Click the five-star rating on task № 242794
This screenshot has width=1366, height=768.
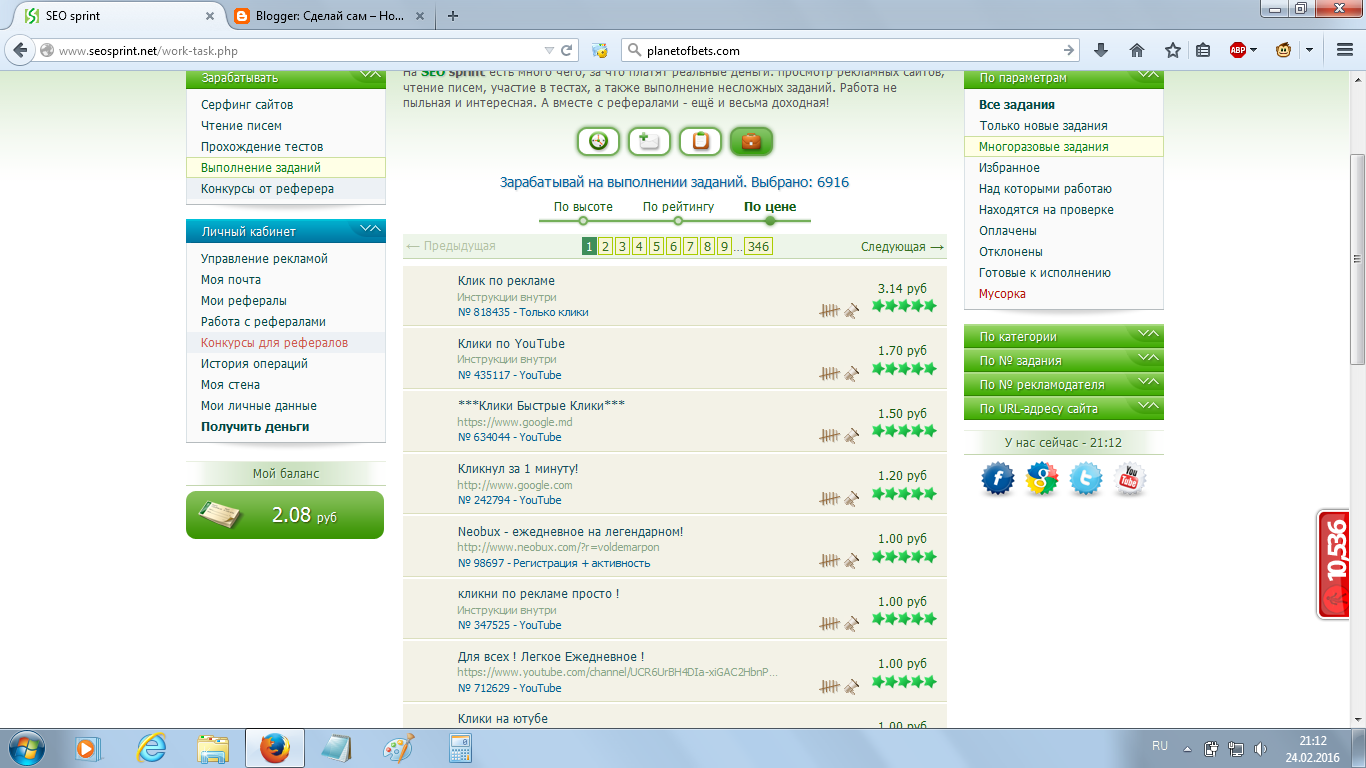click(904, 494)
